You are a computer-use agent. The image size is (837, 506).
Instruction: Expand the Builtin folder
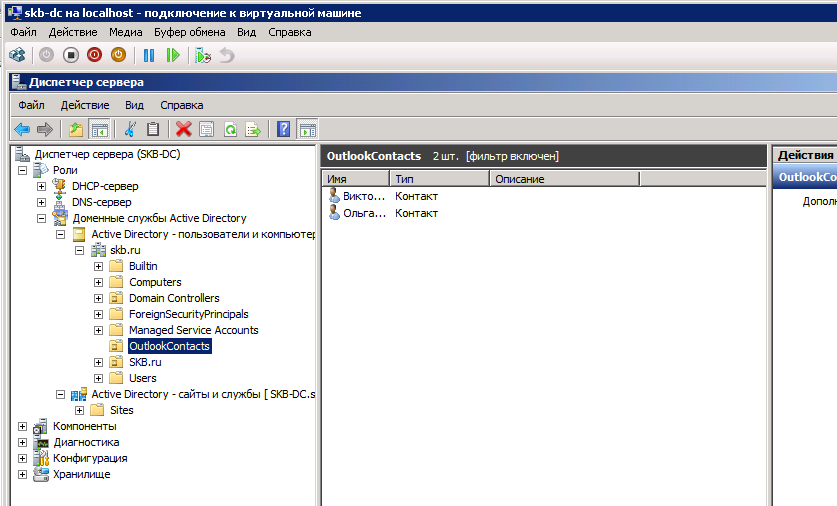point(98,266)
